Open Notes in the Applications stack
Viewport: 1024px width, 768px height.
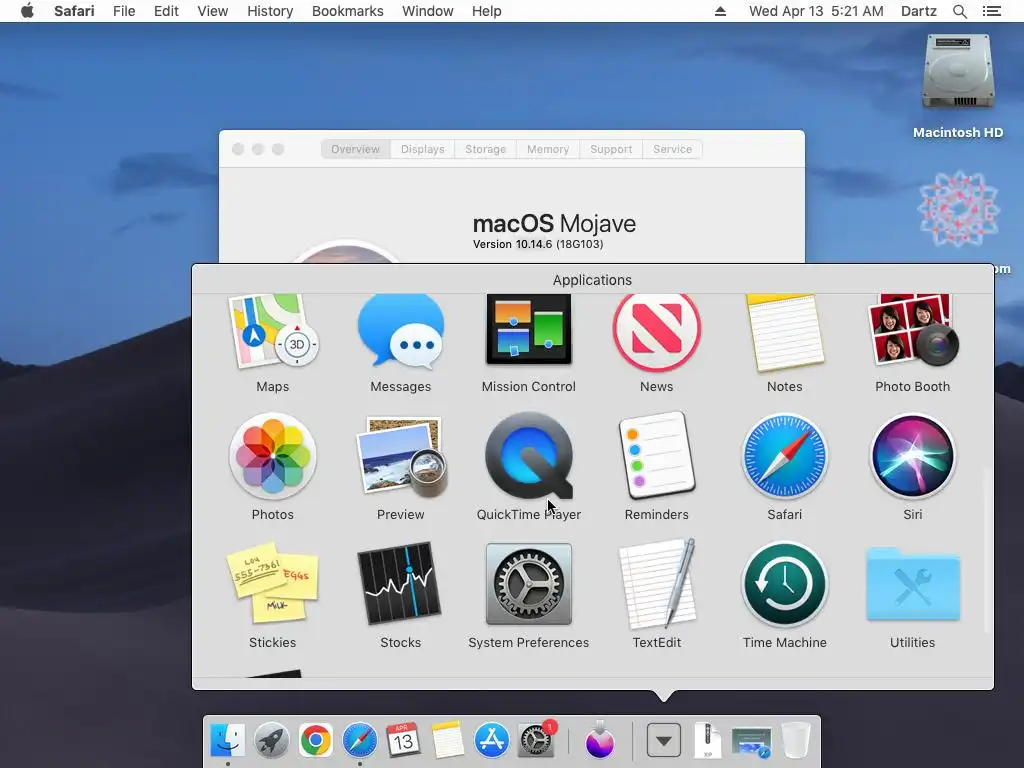(x=784, y=332)
